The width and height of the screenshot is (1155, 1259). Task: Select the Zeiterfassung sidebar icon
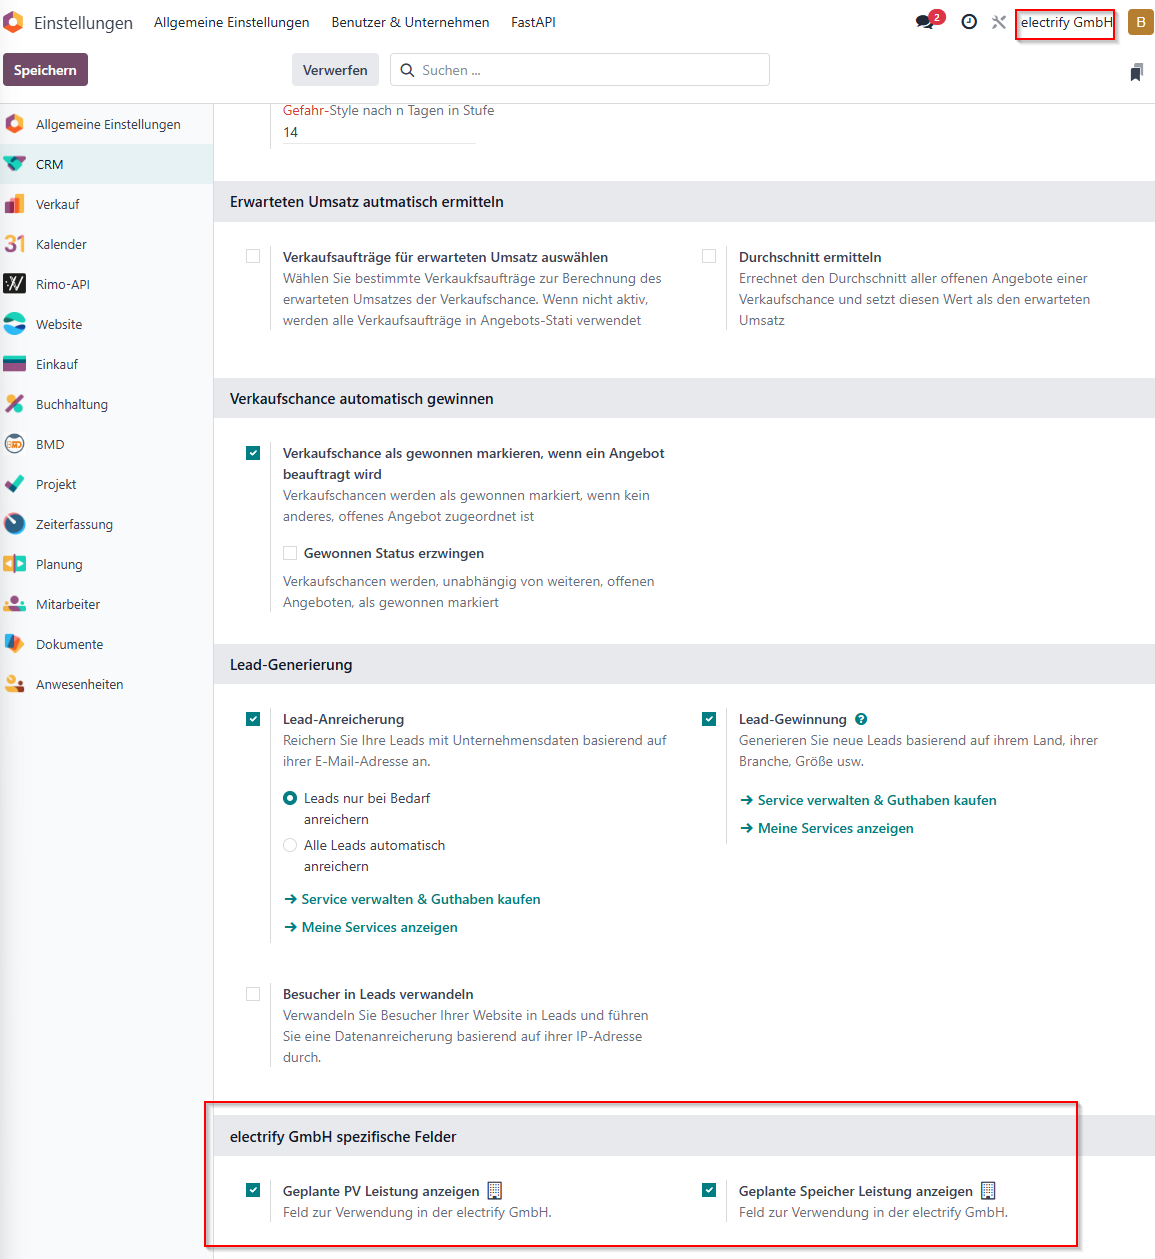tap(14, 524)
